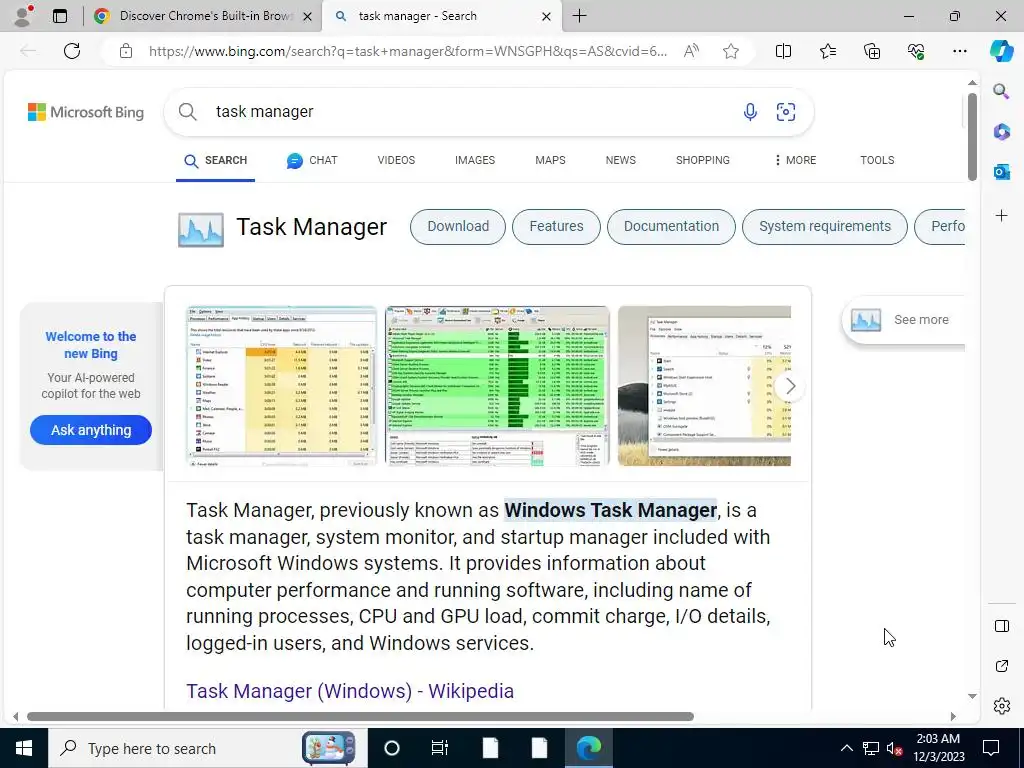Image resolution: width=1024 pixels, height=768 pixels.
Task: Open sidebar Search icon
Action: (x=1001, y=91)
